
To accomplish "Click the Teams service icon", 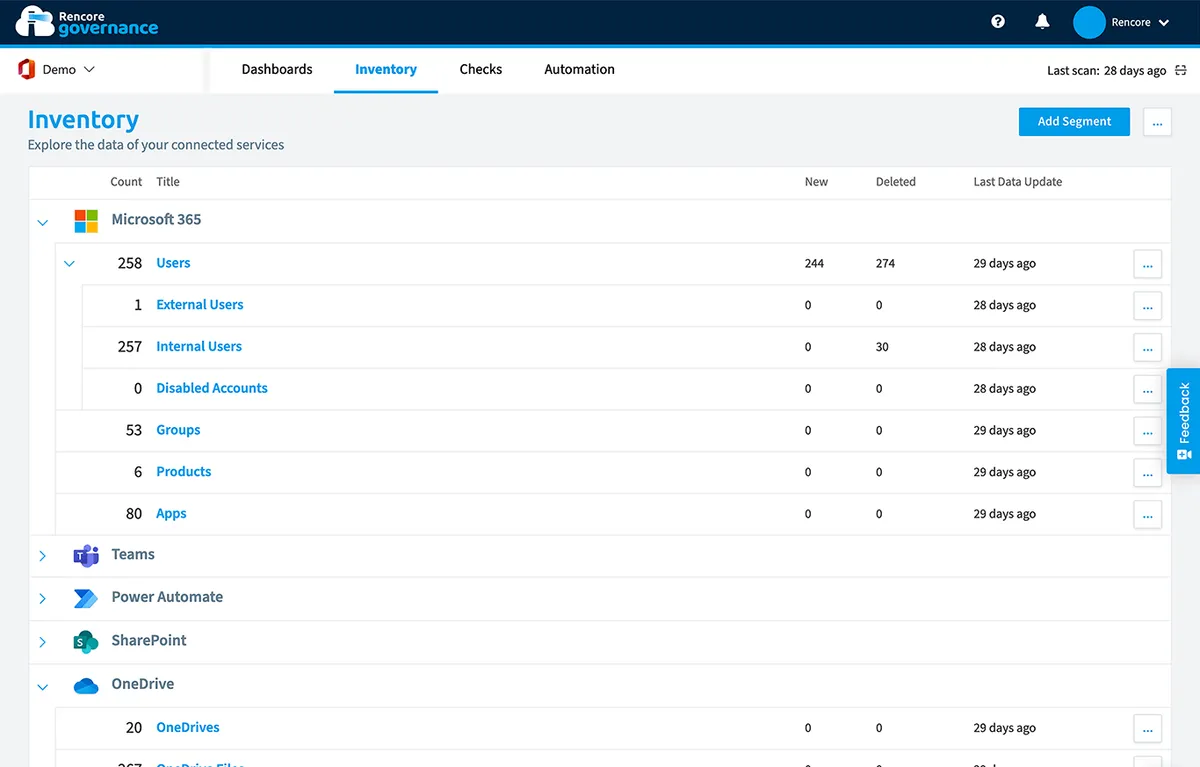I will pyautogui.click(x=86, y=555).
